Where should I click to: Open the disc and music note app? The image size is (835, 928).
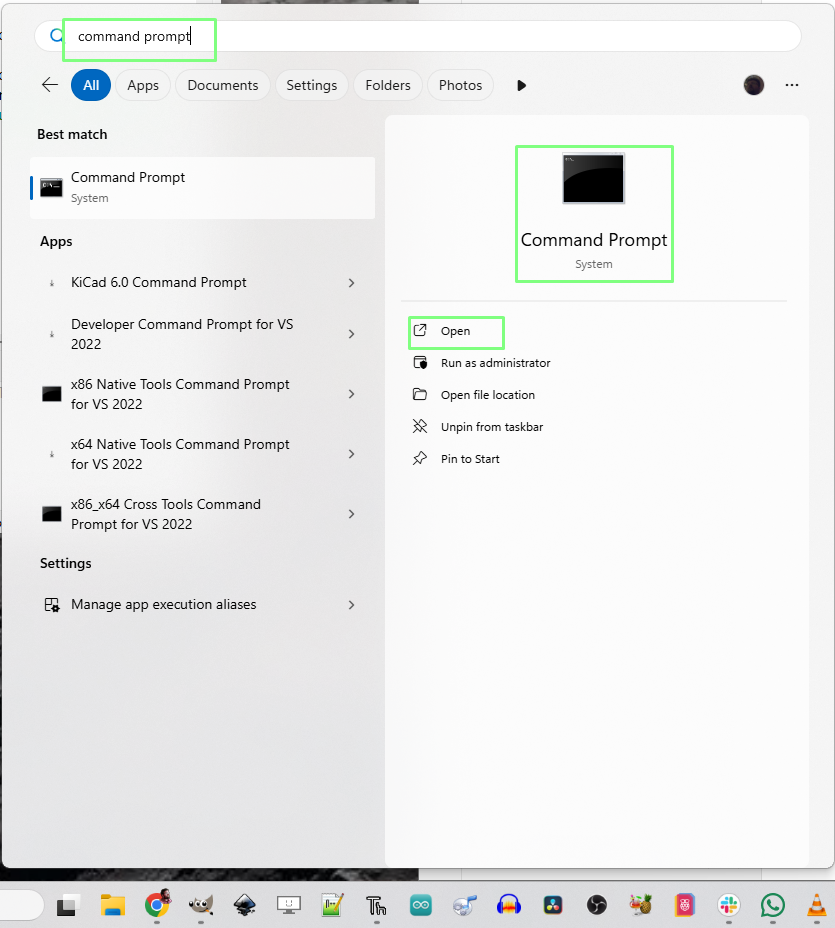[465, 905]
